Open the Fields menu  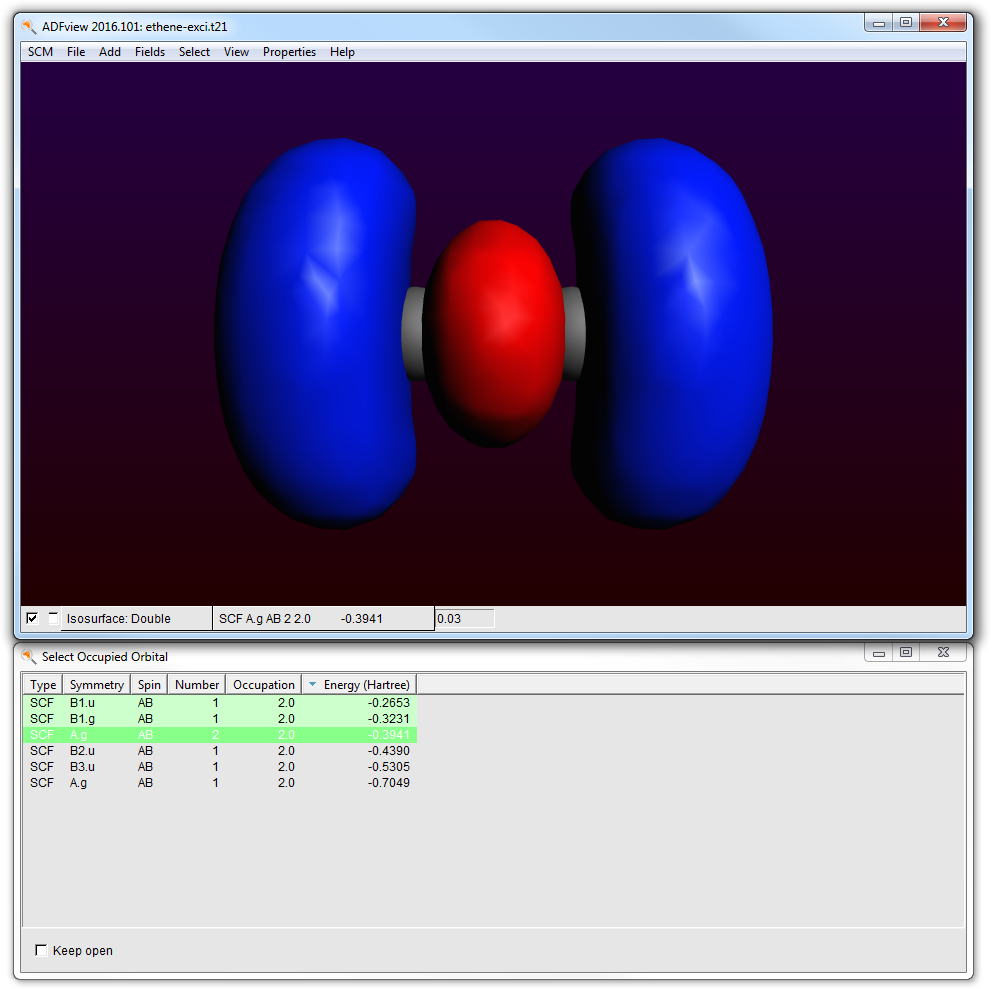pos(149,52)
